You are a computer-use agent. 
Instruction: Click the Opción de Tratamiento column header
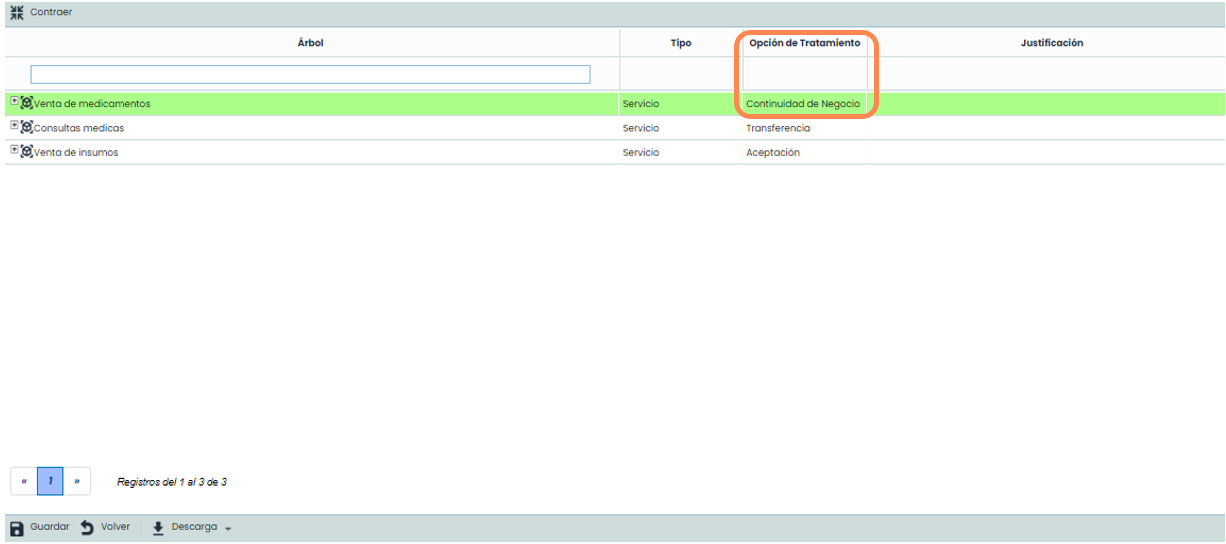(804, 43)
